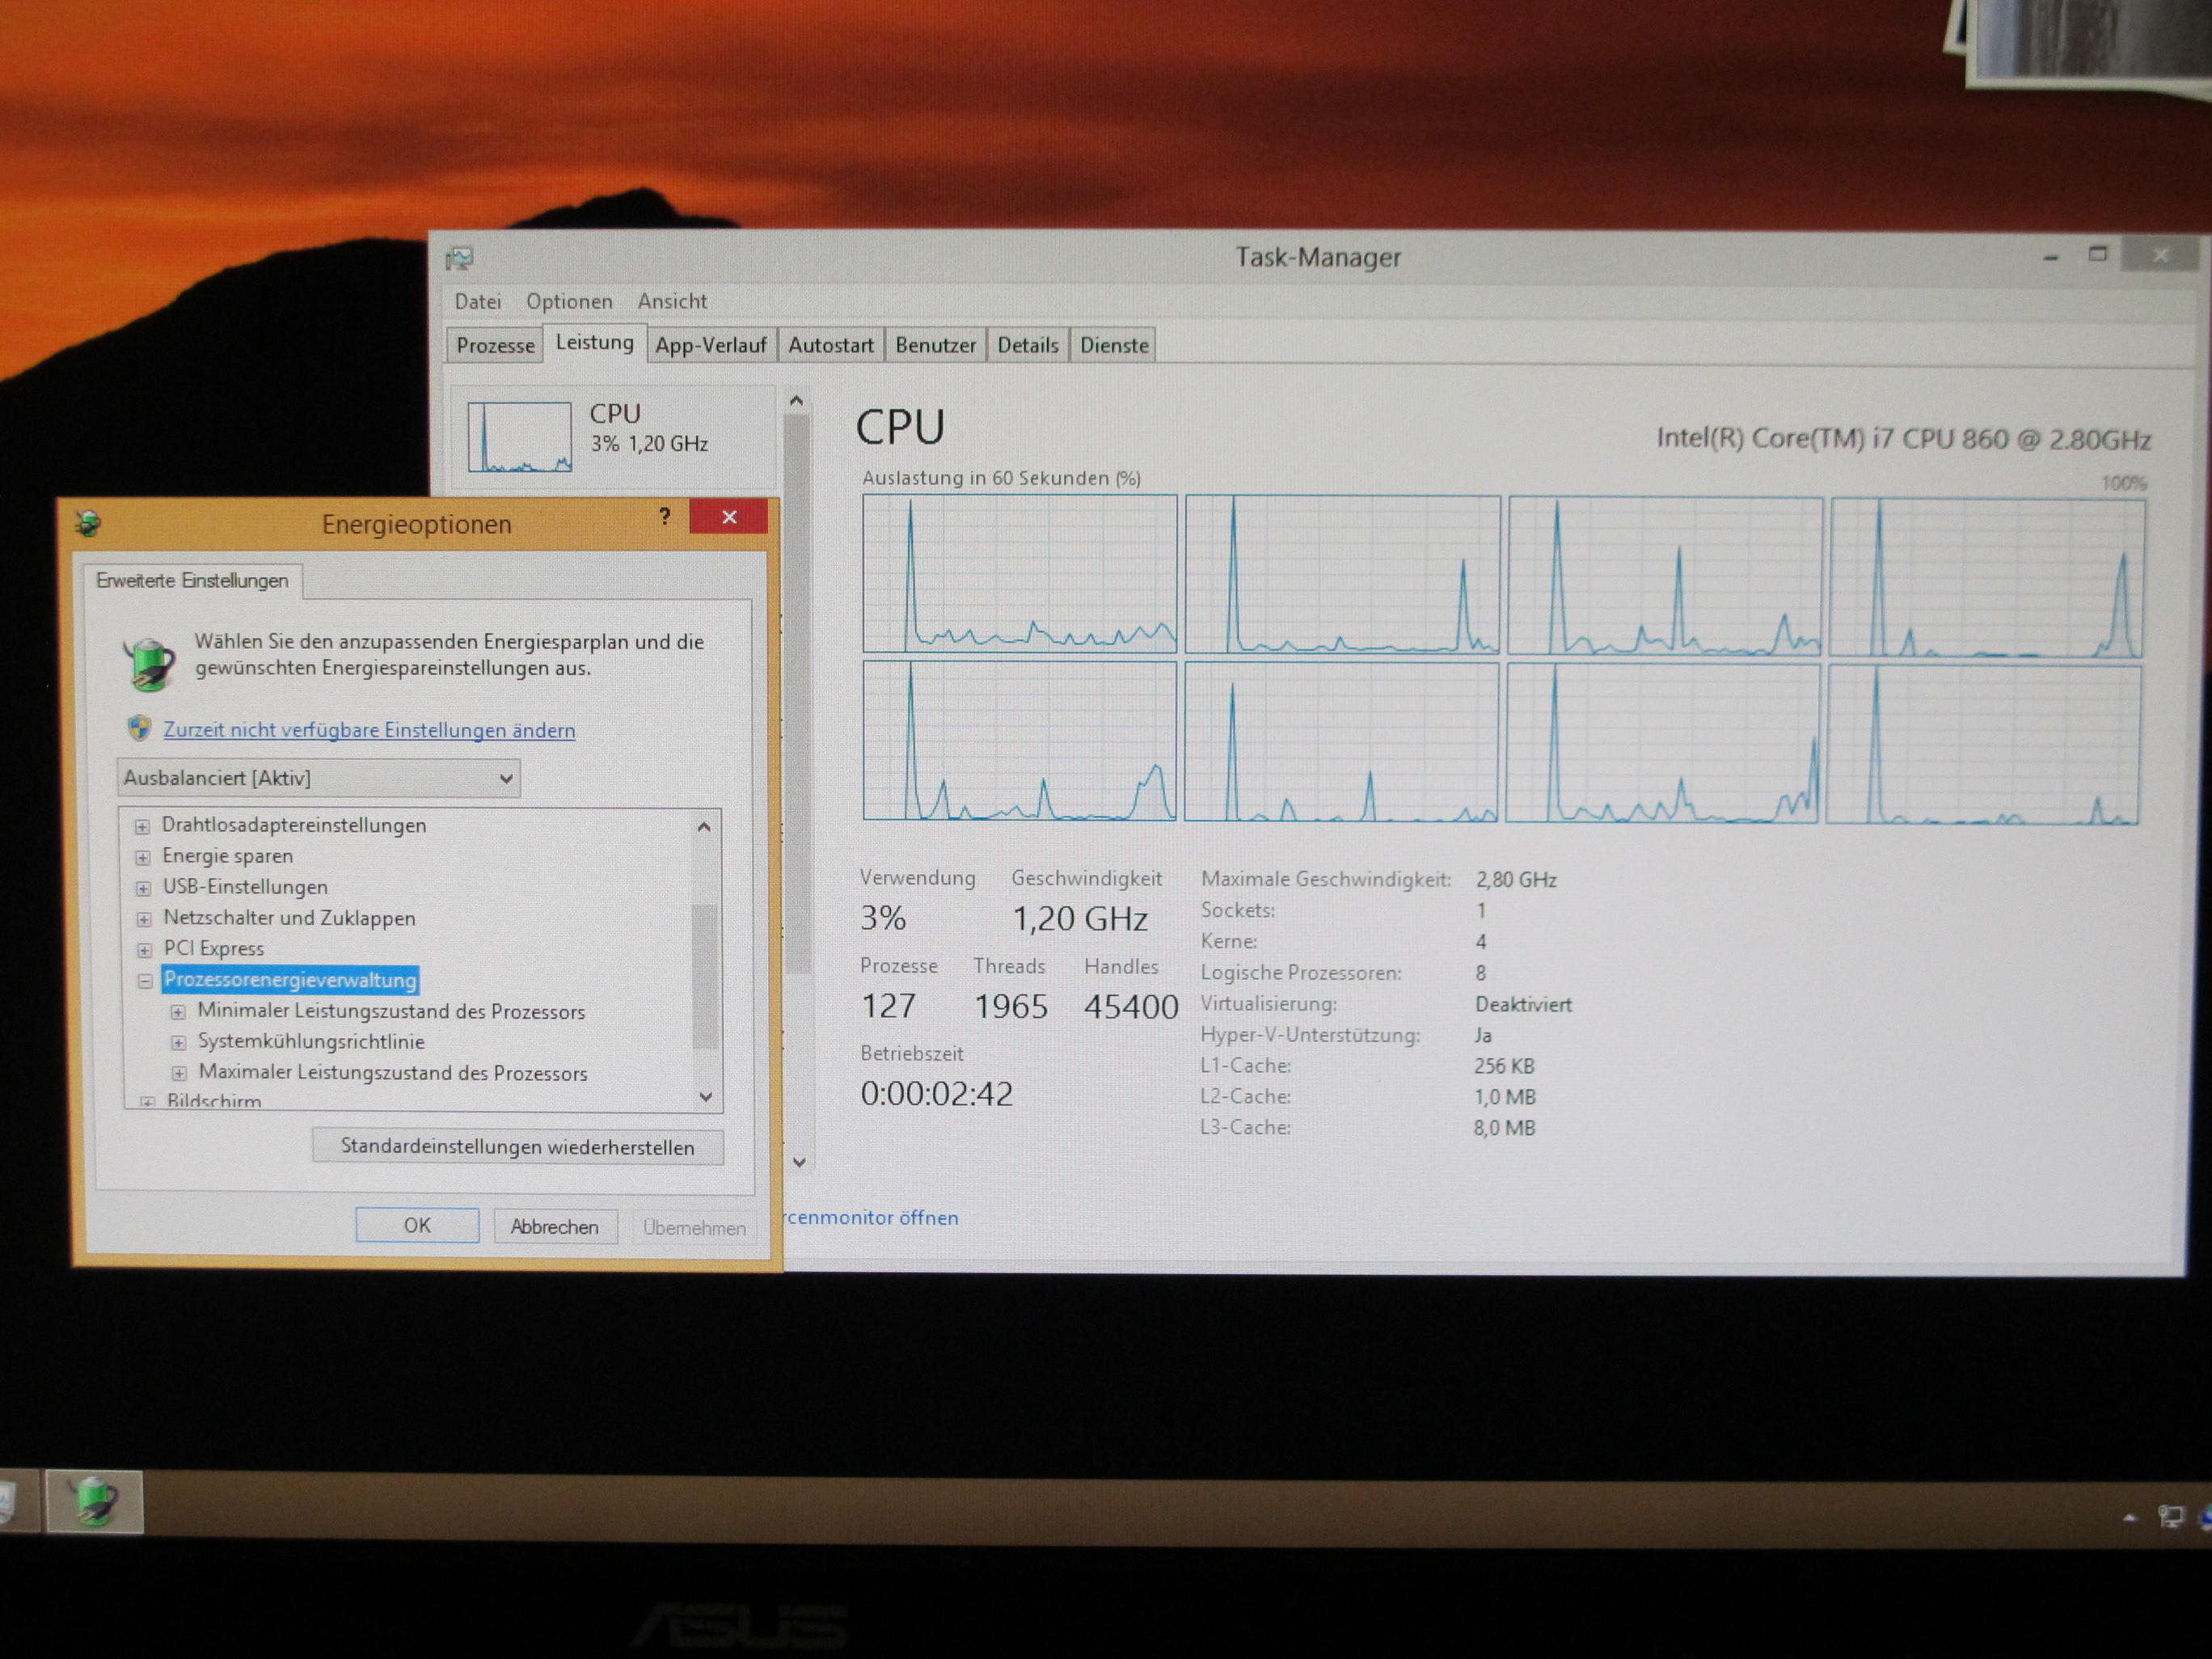Viewport: 2212px width, 1659px height.
Task: Open link Zurzeit nicht verfügbare Einstellungen ändern
Action: tap(369, 730)
